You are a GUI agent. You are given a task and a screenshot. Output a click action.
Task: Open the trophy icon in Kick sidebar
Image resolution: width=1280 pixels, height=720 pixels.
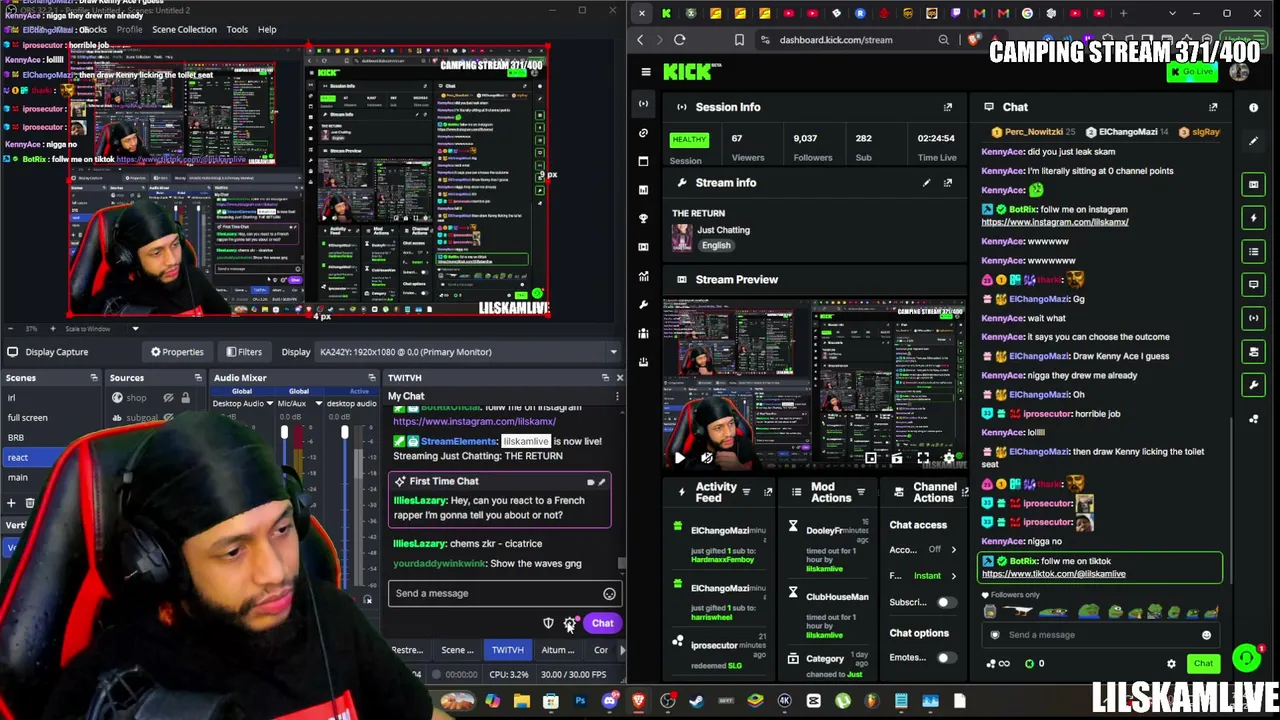tap(643, 218)
